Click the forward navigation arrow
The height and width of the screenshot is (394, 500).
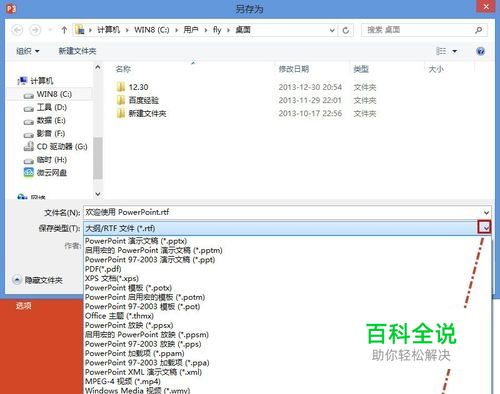click(x=35, y=30)
